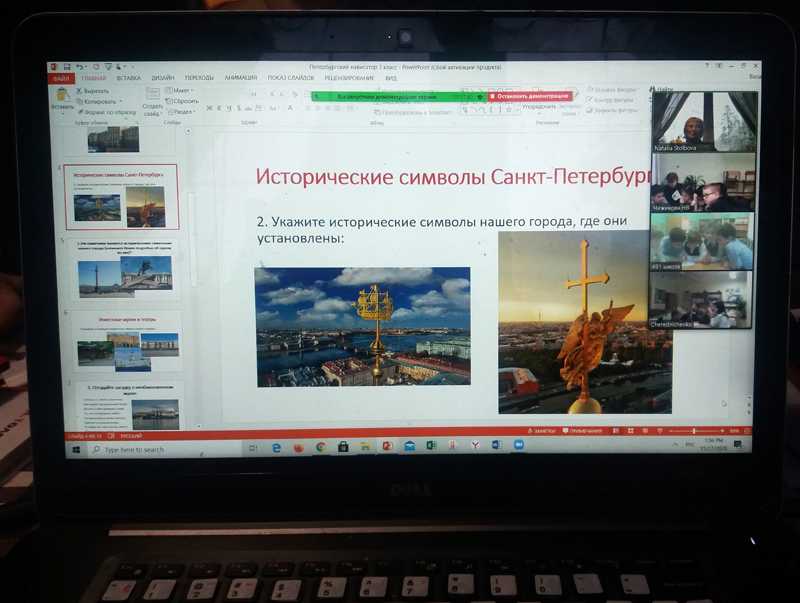Reset slide with Сбросить
Image resolution: width=800 pixels, height=603 pixels.
click(x=182, y=101)
